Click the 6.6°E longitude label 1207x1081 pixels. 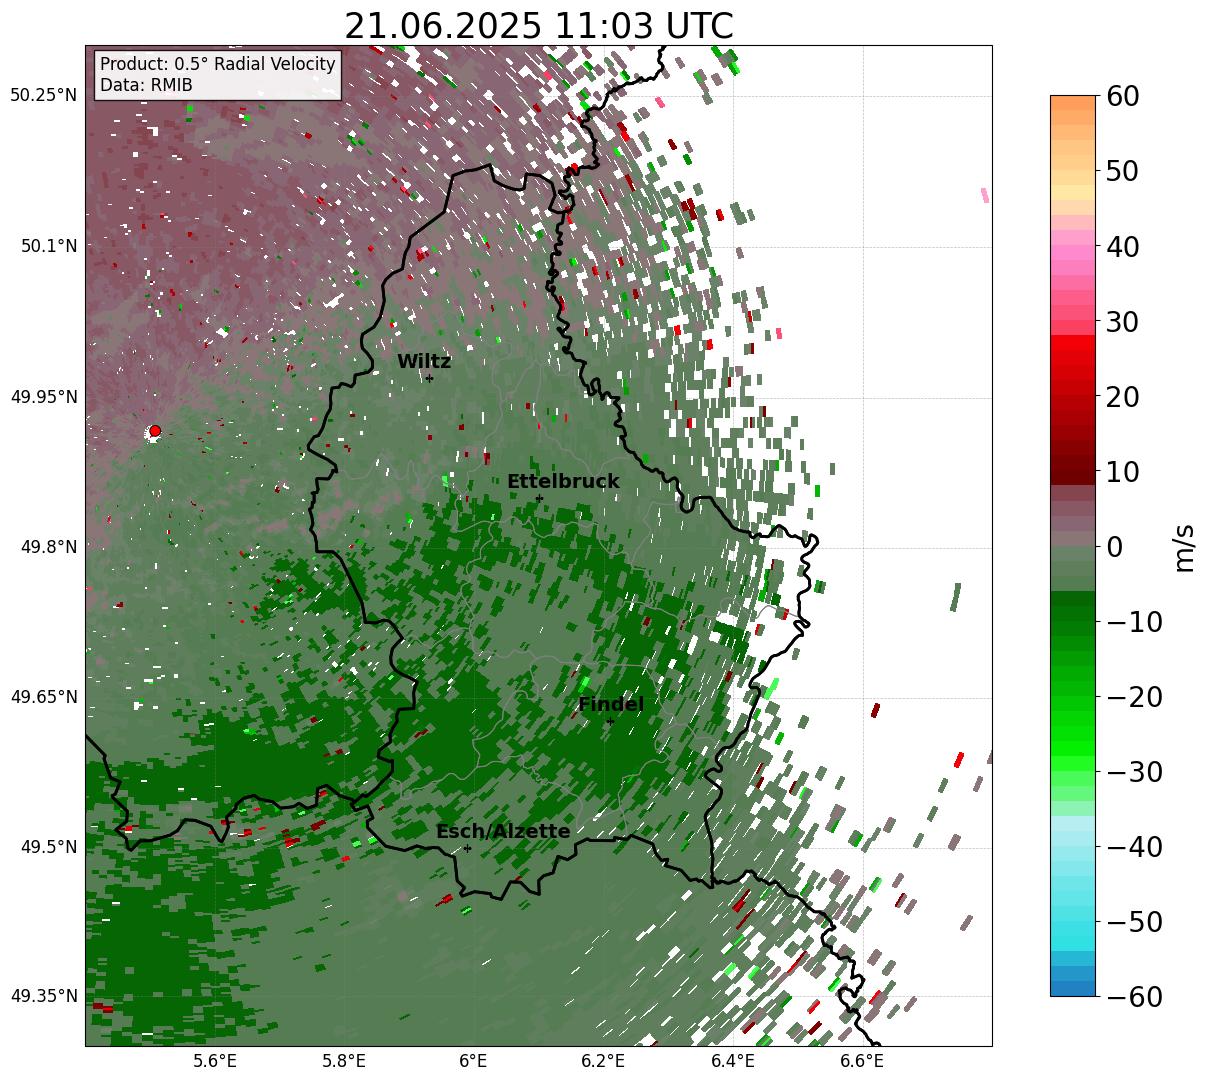(862, 1061)
